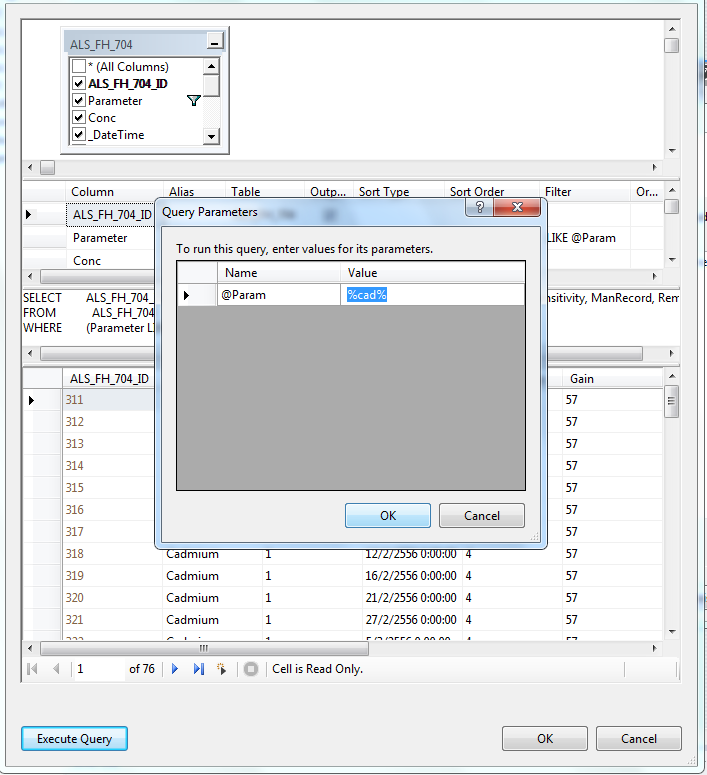Uncheck the _DateTime column checkbox

click(x=79, y=134)
